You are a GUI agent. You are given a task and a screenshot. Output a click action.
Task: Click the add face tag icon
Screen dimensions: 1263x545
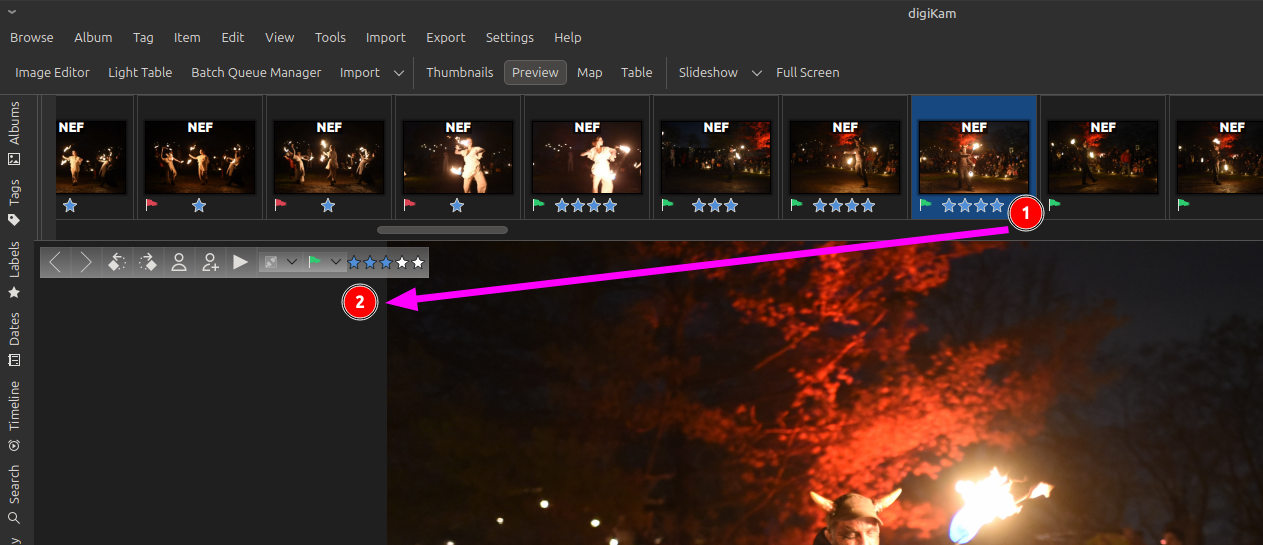pyautogui.click(x=210, y=262)
